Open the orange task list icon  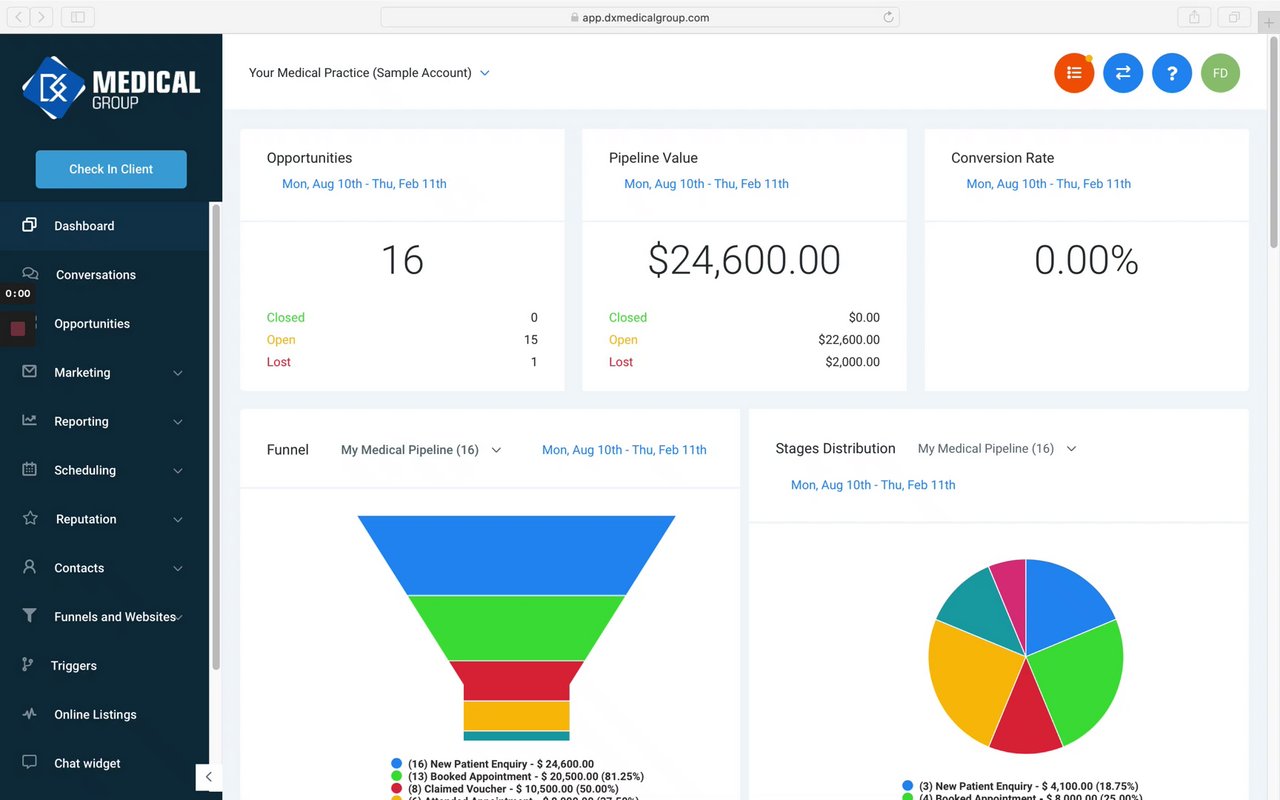coord(1074,73)
